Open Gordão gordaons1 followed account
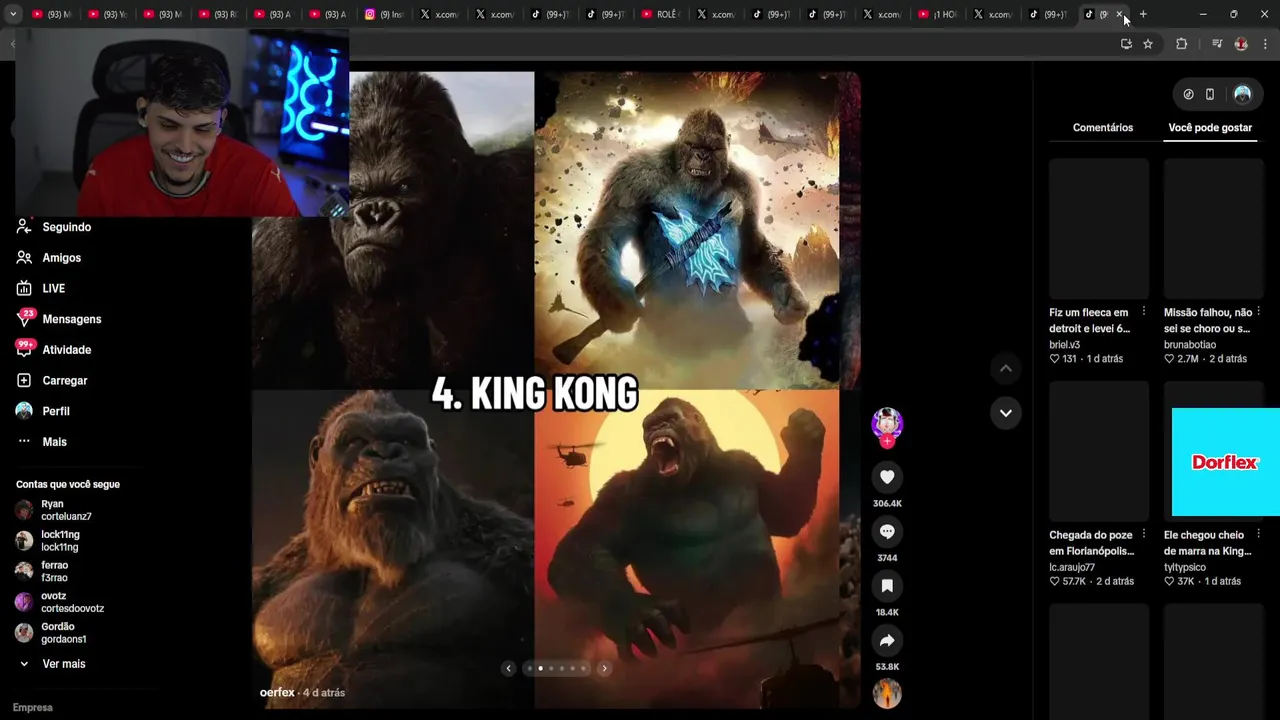Image resolution: width=1280 pixels, height=720 pixels. [51, 633]
